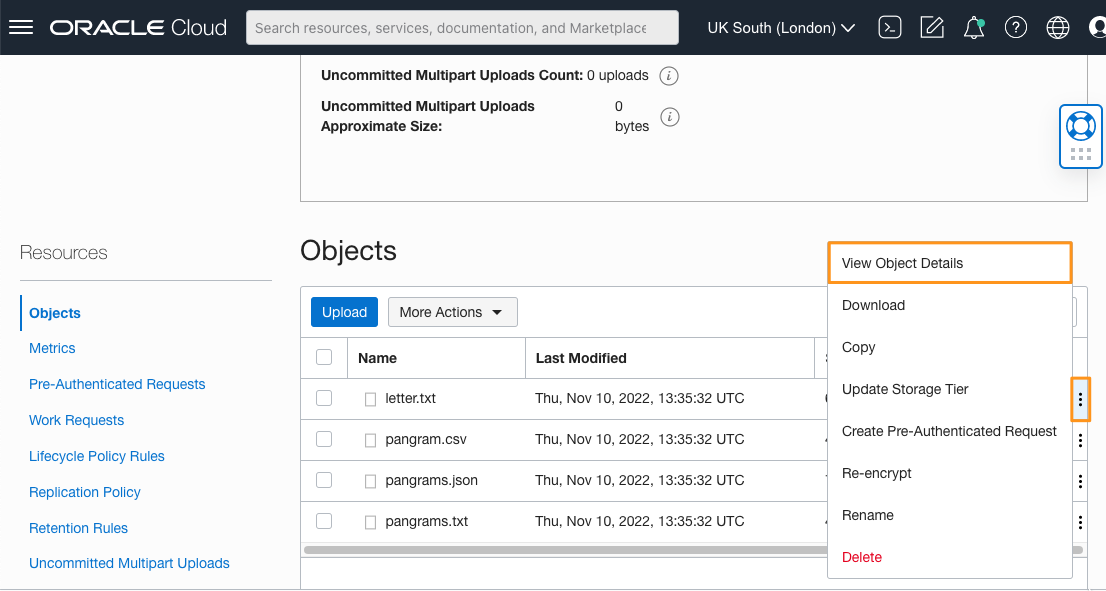The width and height of the screenshot is (1106, 591).
Task: Open the UK South (London) region selector
Action: (781, 28)
